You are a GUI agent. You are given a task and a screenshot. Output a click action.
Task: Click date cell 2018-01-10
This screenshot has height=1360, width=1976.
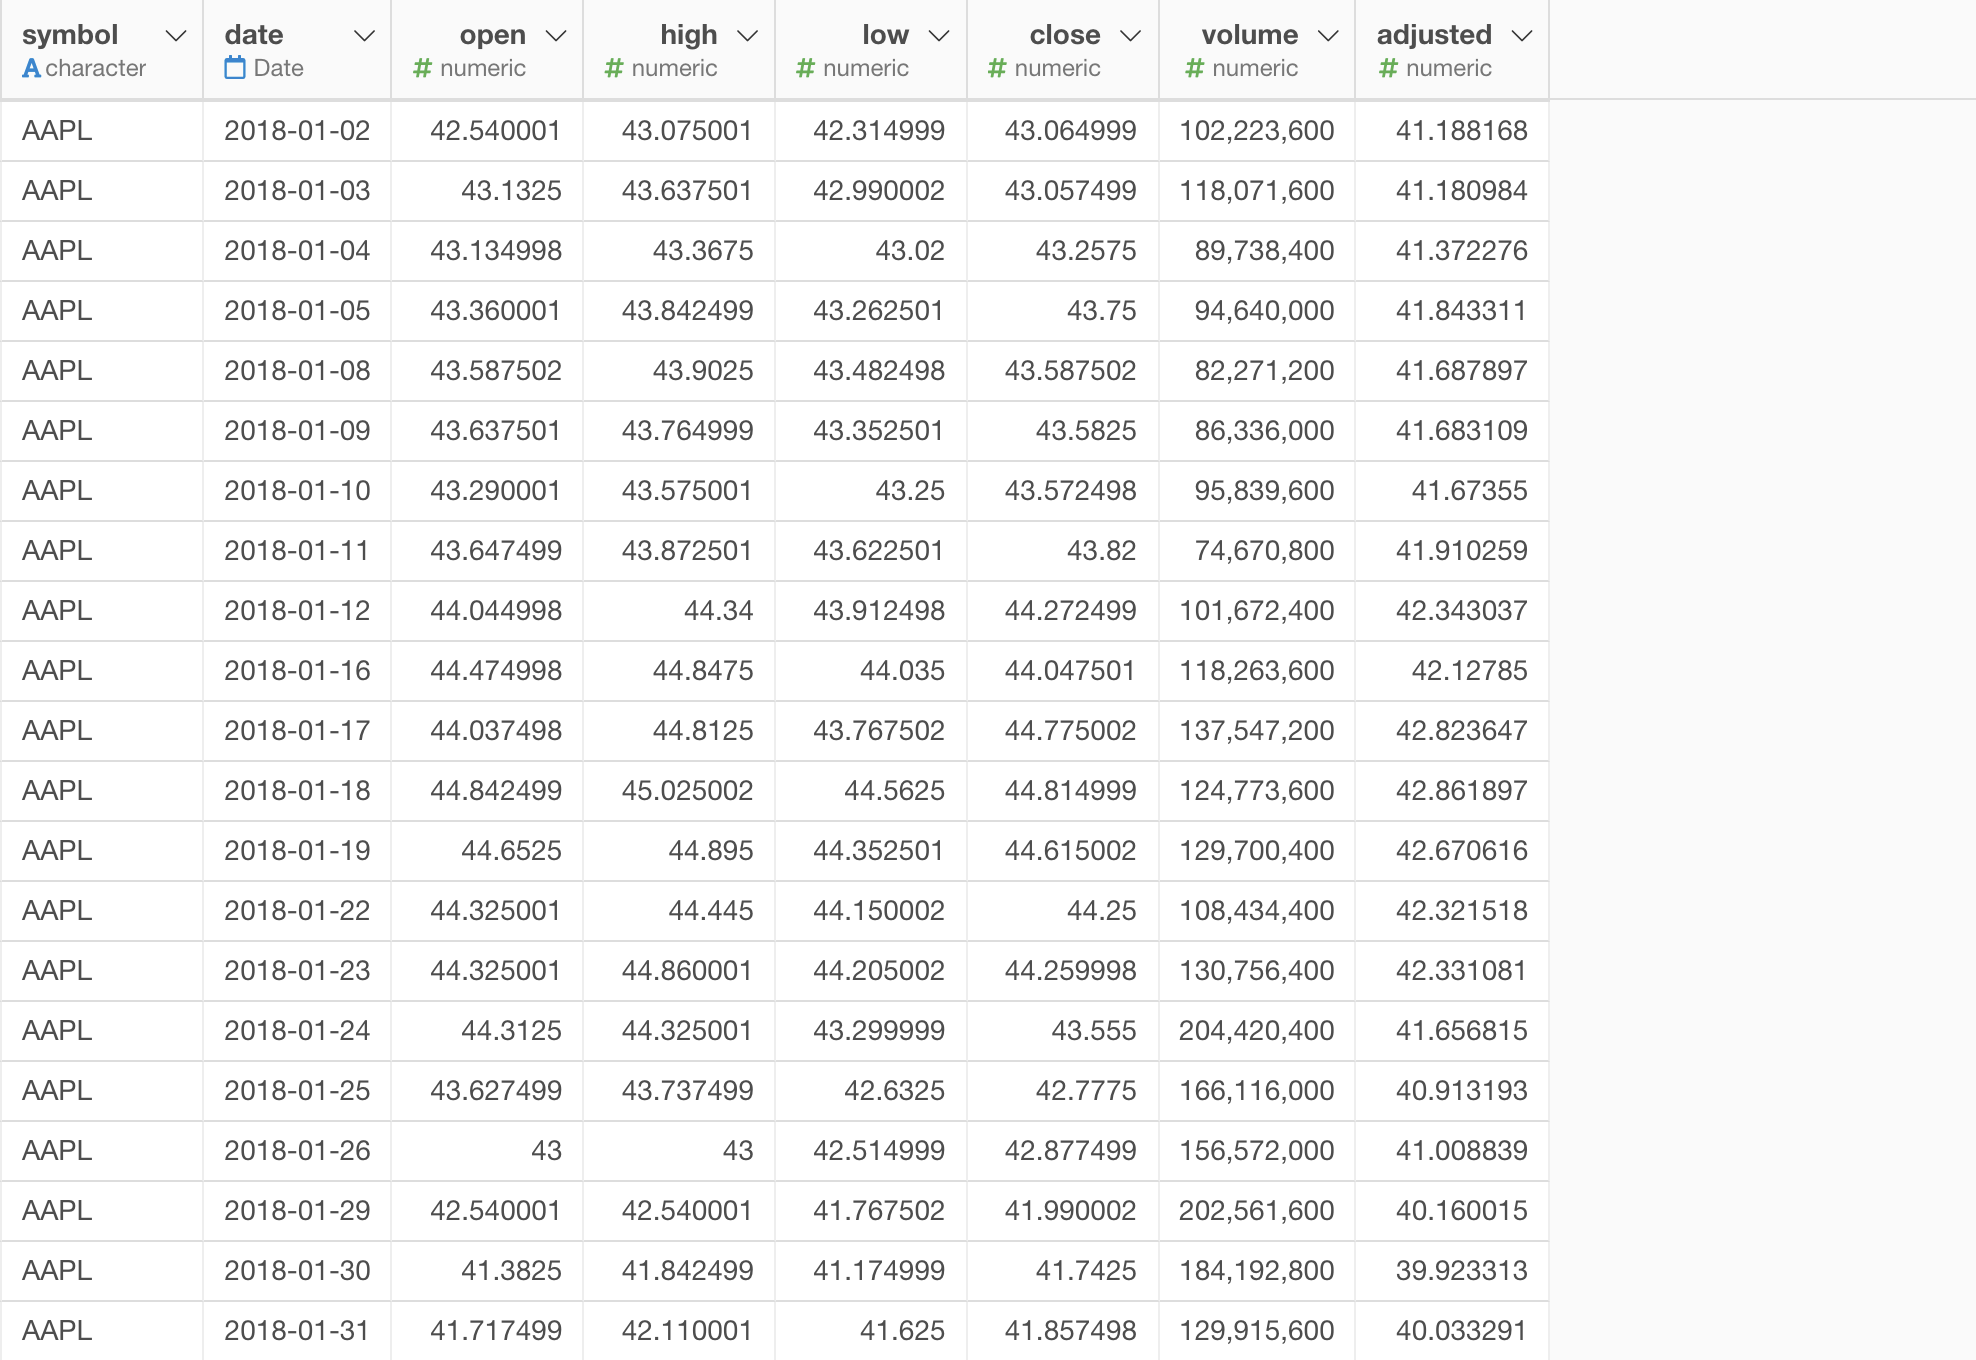point(297,491)
